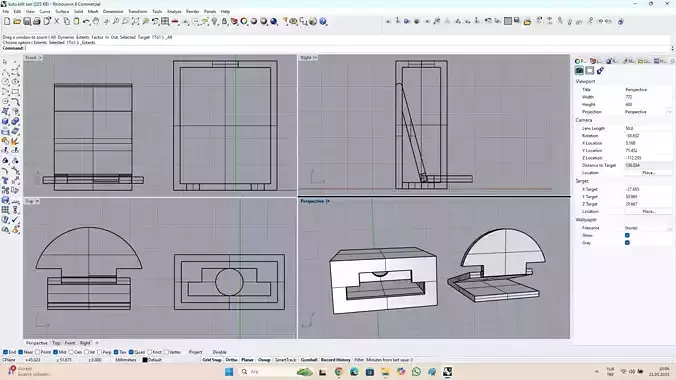
Task: Click the camera View properties icon in panel
Action: click(579, 70)
